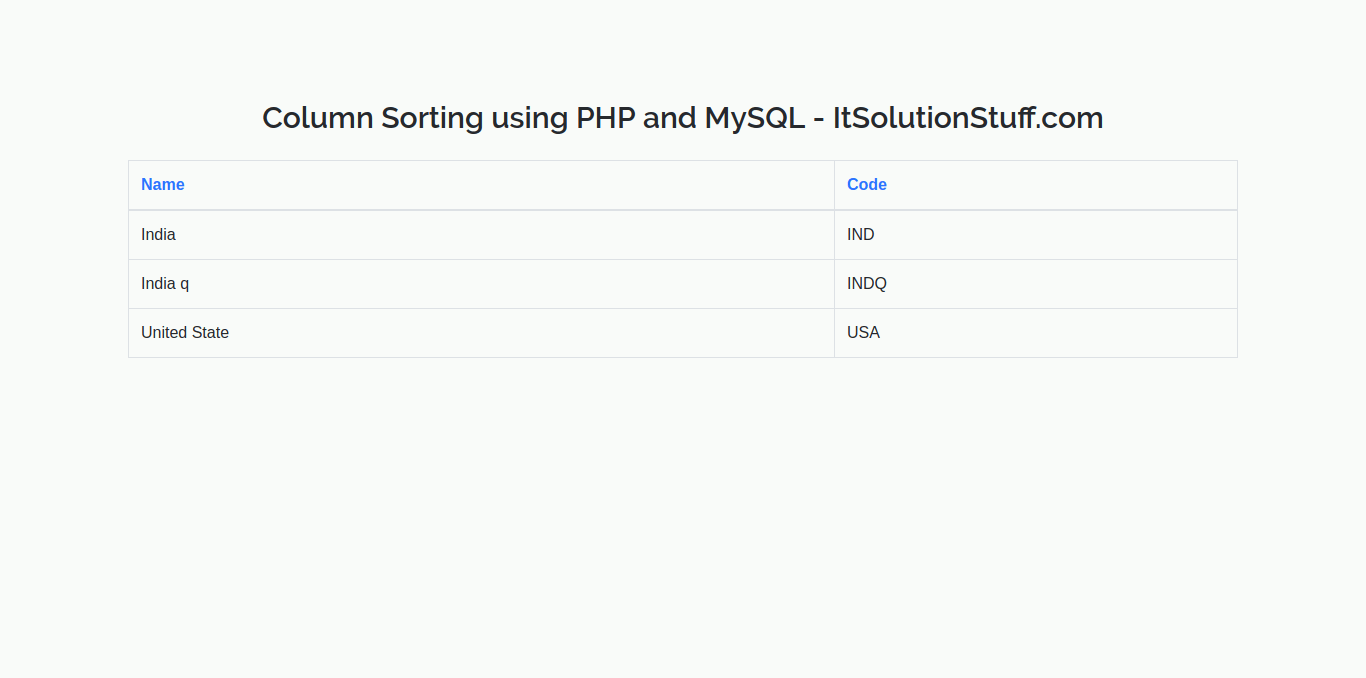Click the Column Sorting page heading
1366x678 pixels.
[x=683, y=118]
